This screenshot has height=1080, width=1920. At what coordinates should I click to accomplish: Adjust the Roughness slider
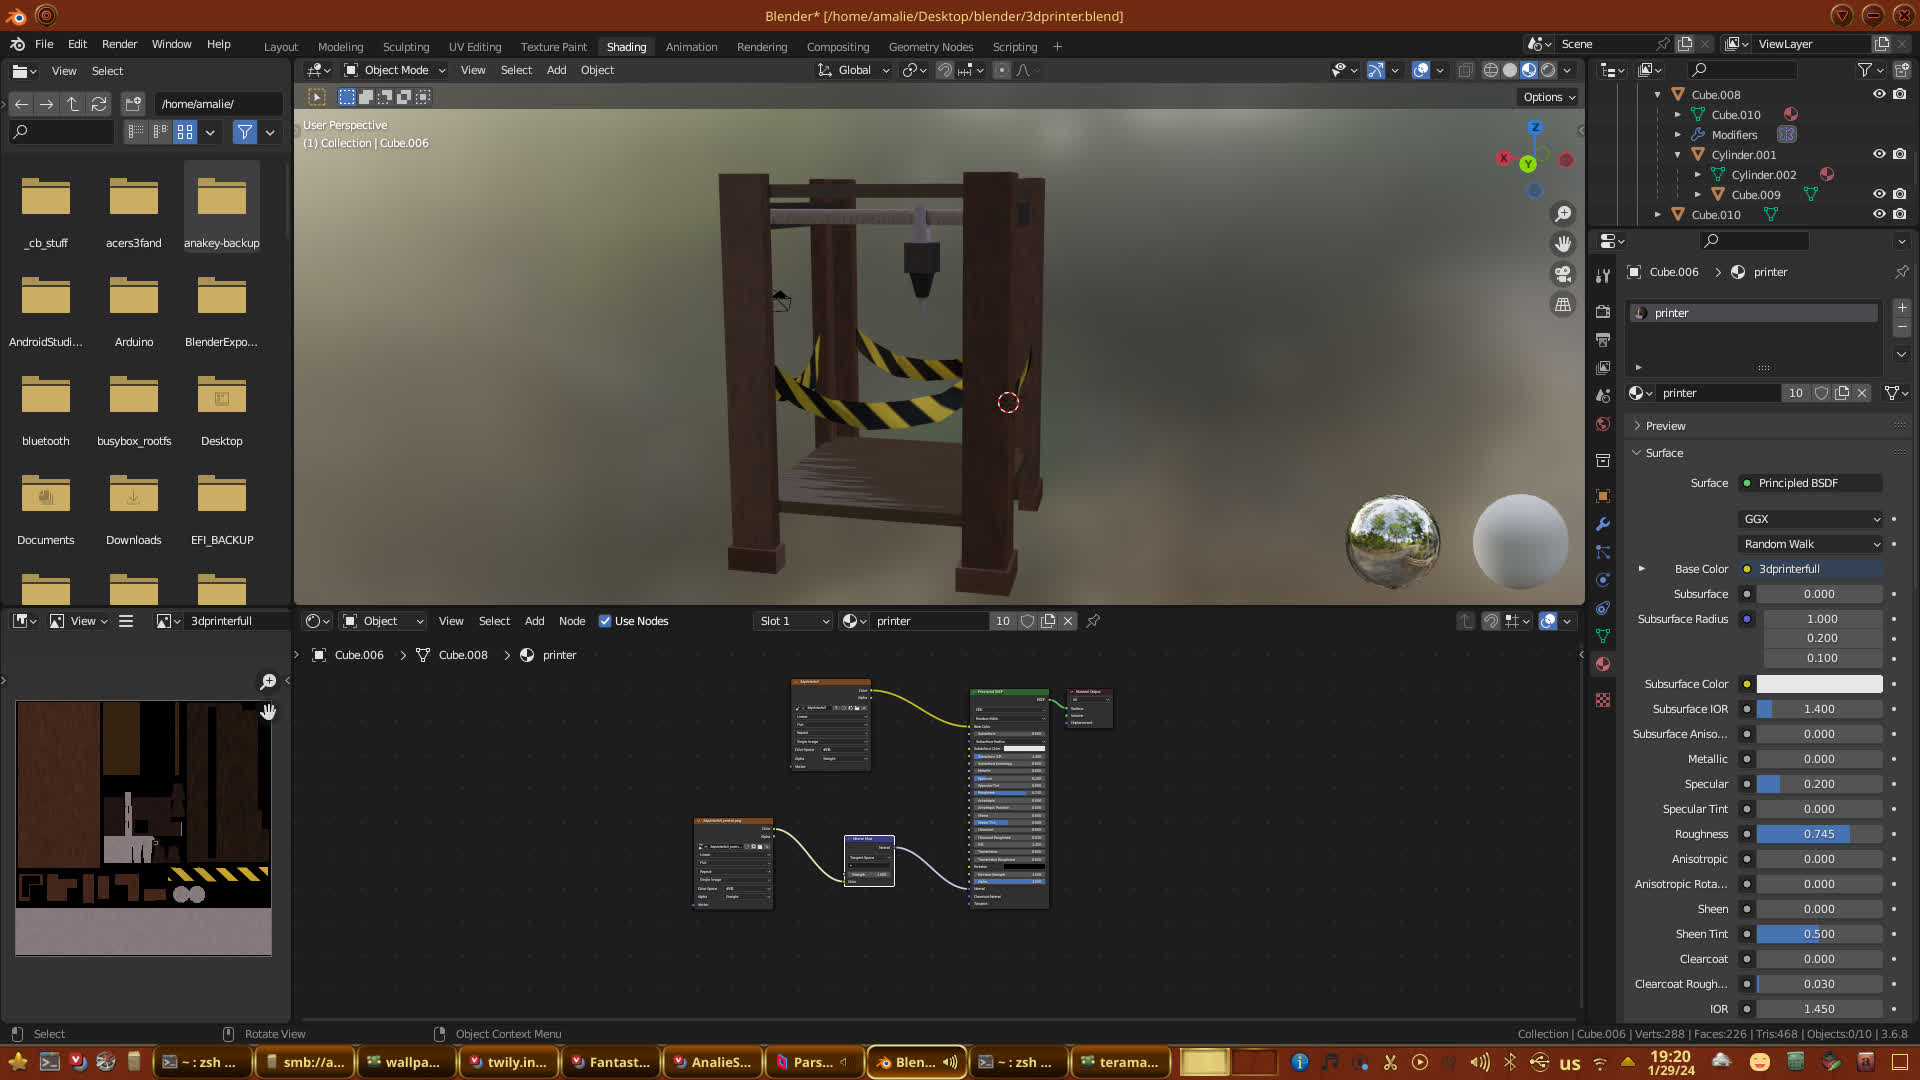point(1819,834)
